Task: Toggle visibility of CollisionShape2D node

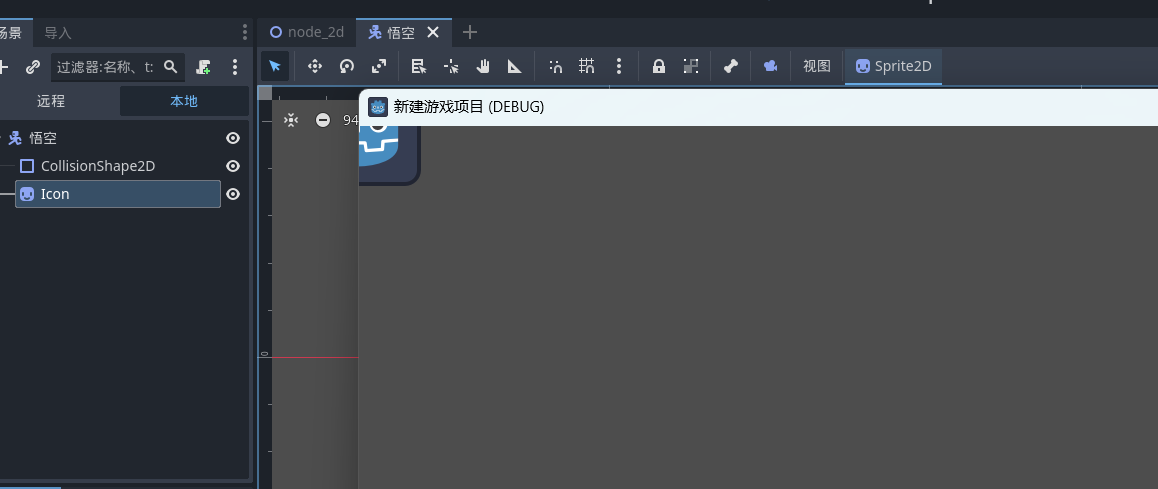Action: tap(233, 166)
